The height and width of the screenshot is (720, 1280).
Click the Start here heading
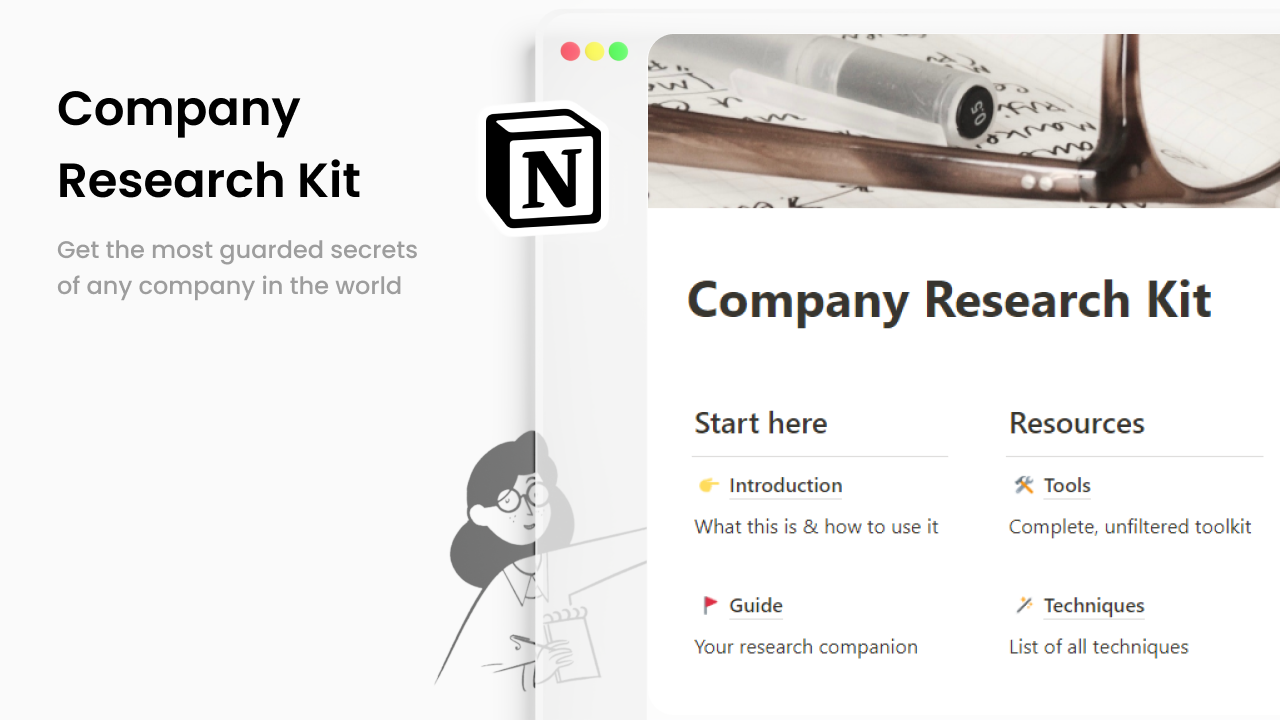pos(761,423)
